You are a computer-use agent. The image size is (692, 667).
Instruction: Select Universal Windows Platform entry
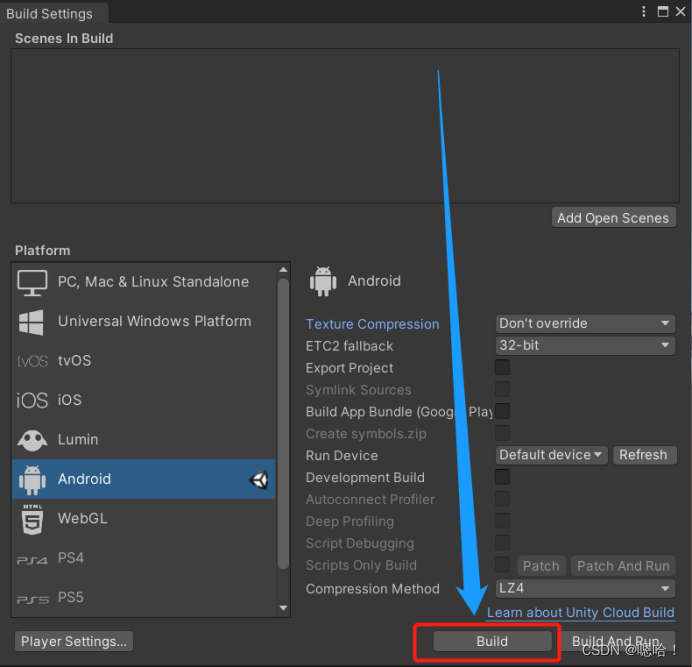tap(143, 321)
